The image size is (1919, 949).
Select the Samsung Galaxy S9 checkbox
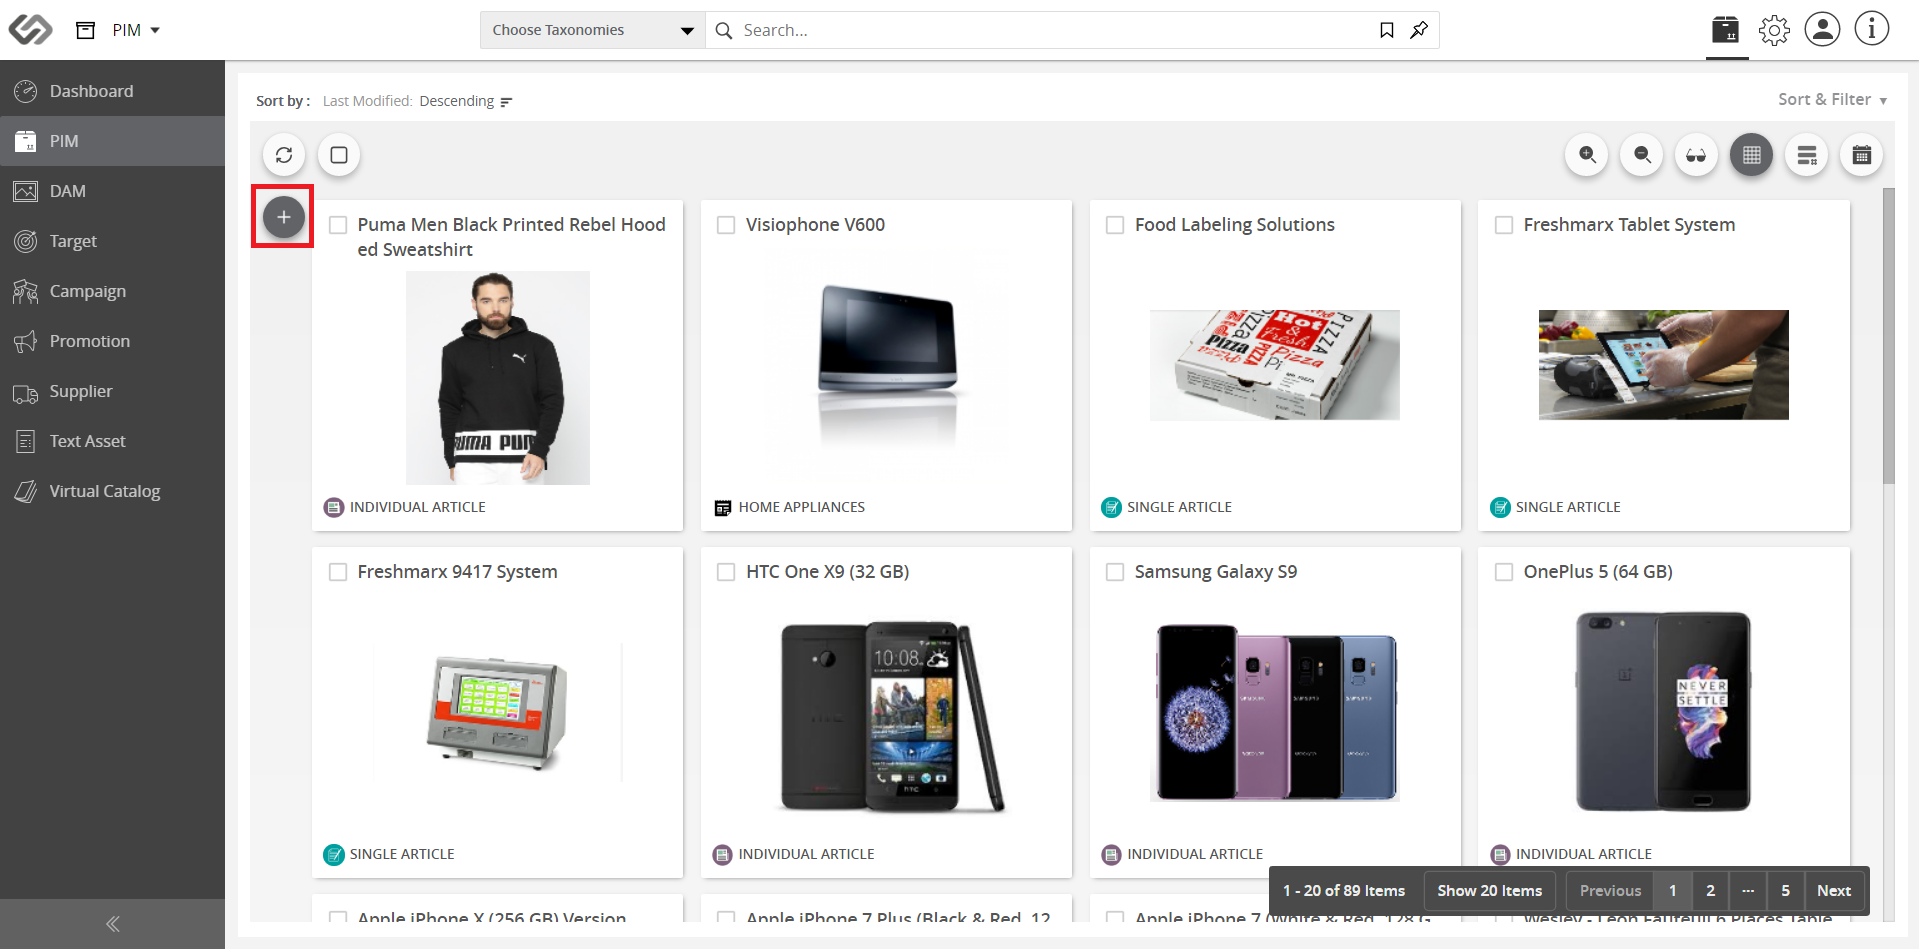(x=1115, y=572)
